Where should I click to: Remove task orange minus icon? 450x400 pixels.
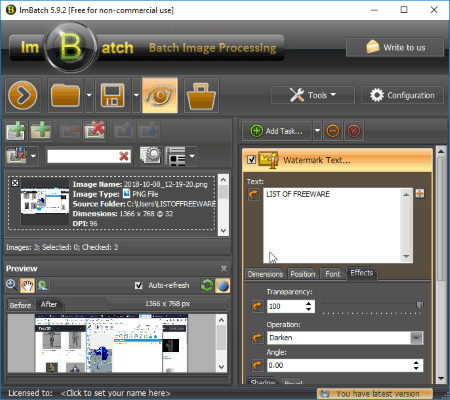tap(333, 131)
